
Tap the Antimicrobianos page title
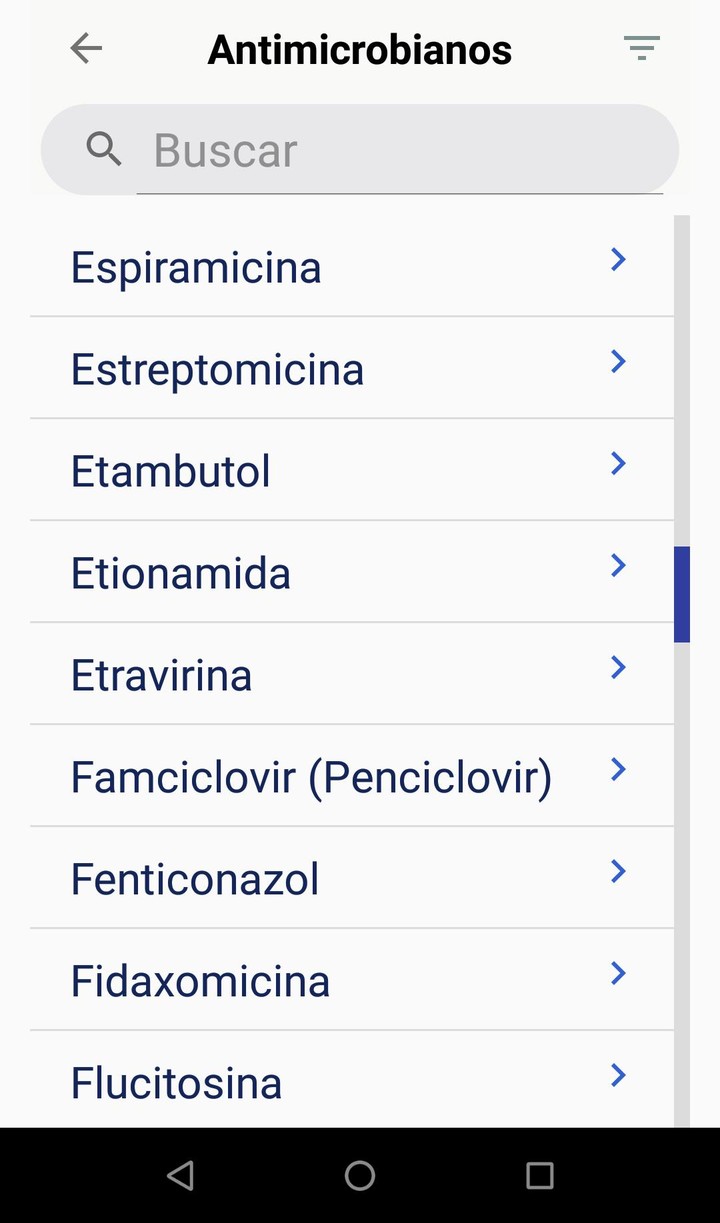(x=360, y=50)
